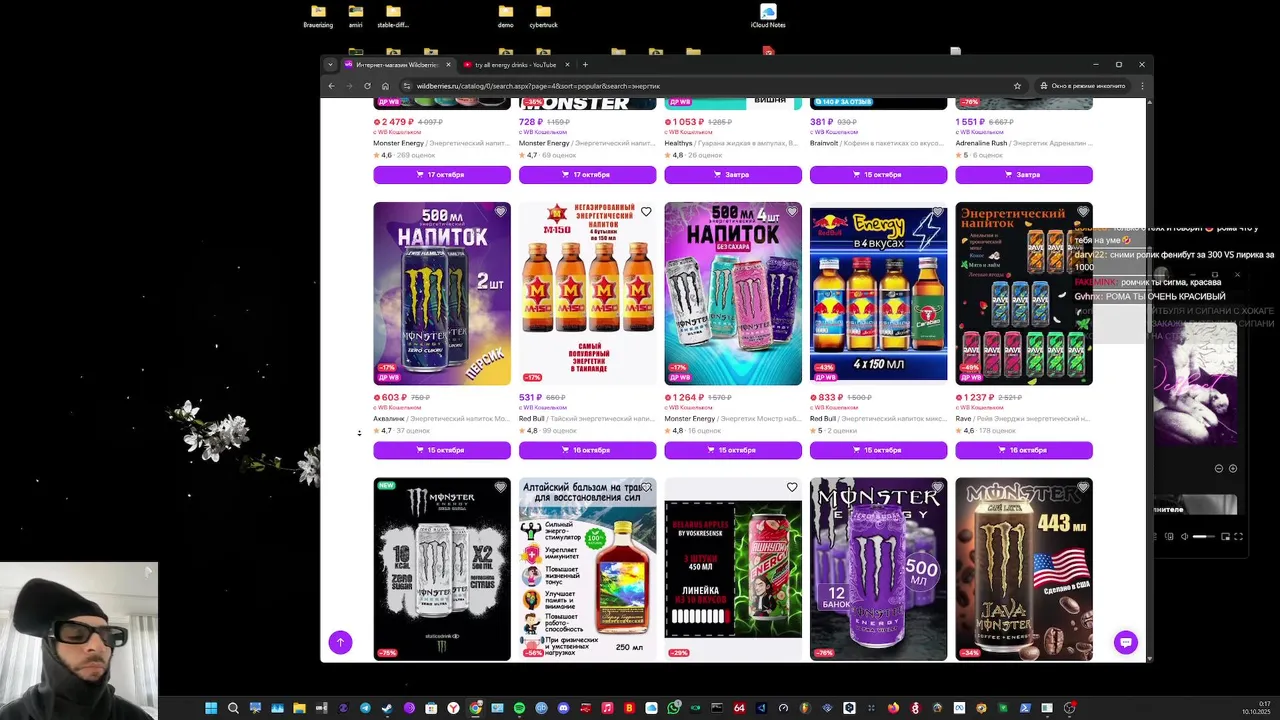Add 1 237 ₽ Rave drink to cart
This screenshot has height=720, width=1280.
(x=1024, y=450)
